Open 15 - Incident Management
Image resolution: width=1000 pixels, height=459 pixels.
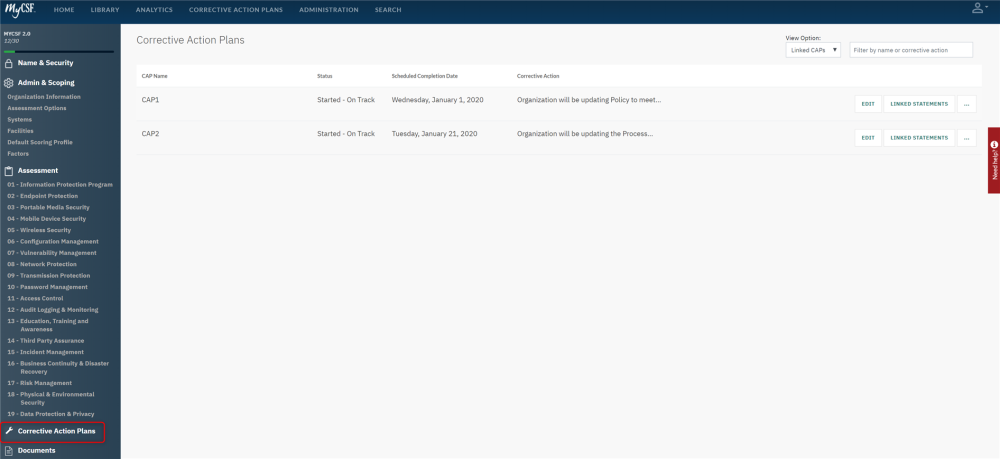tap(45, 353)
